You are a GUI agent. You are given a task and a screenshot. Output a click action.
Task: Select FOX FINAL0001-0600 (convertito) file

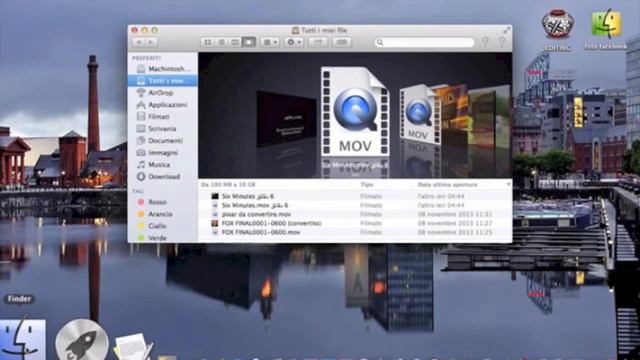(355, 223)
